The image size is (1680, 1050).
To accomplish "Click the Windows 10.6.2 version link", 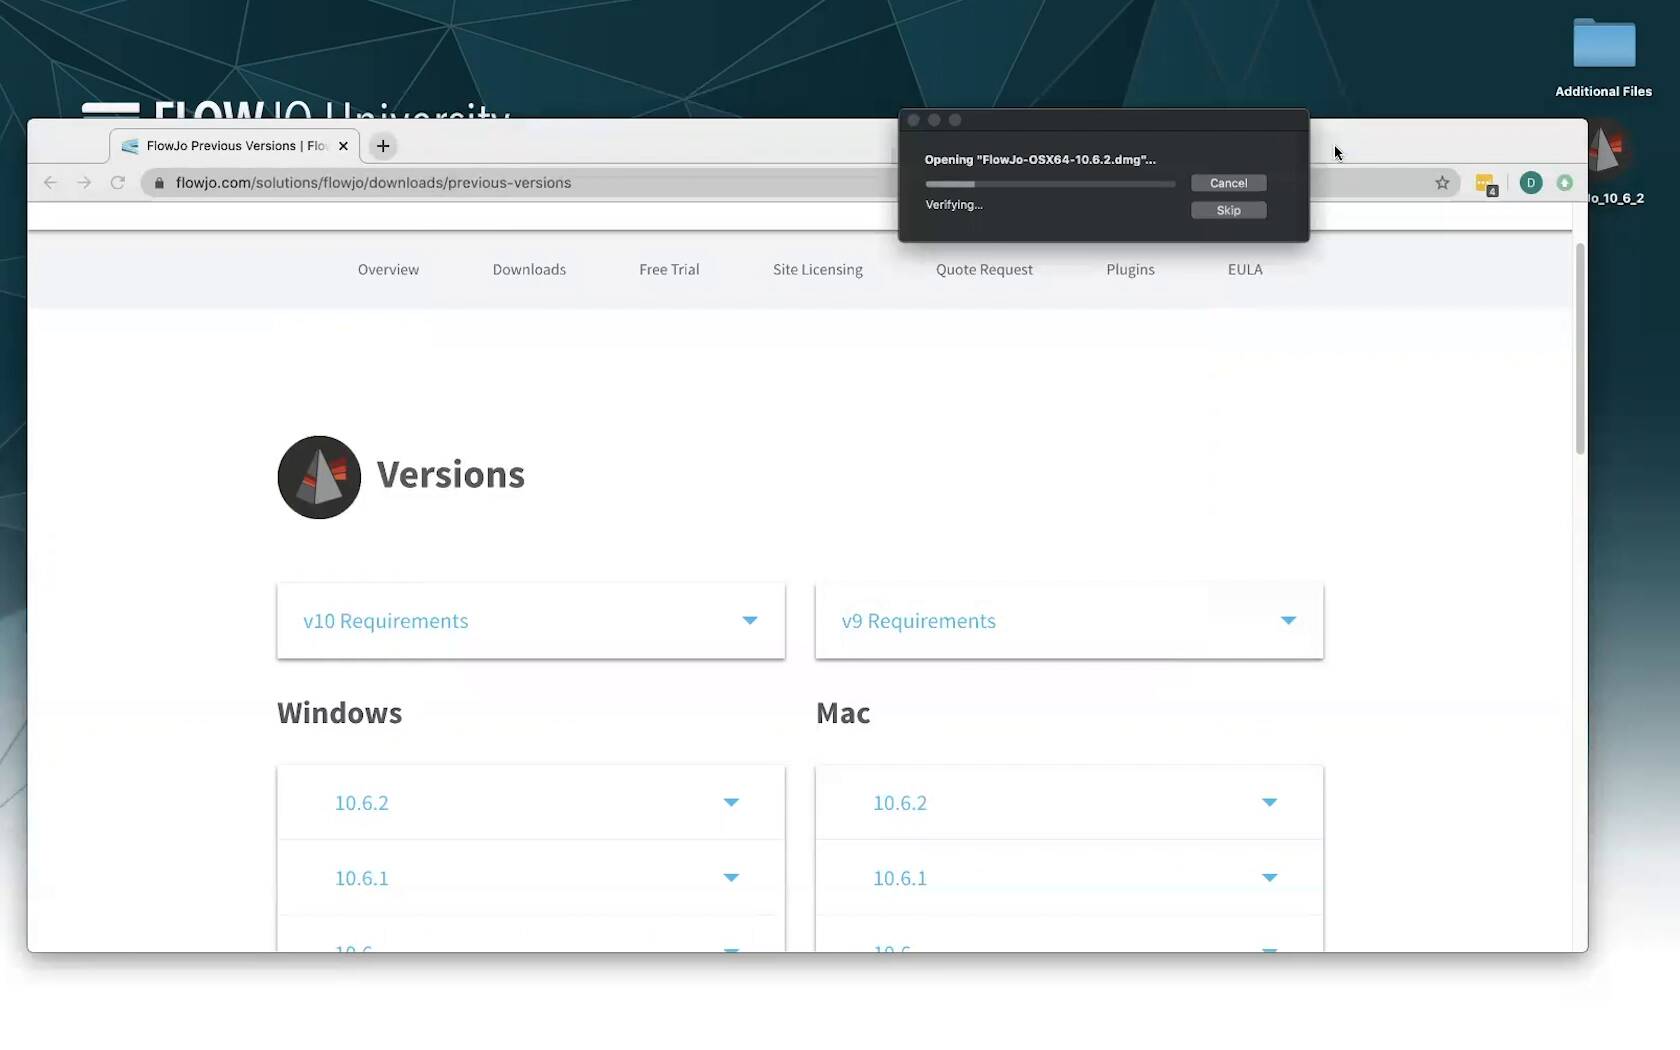I will (x=361, y=803).
